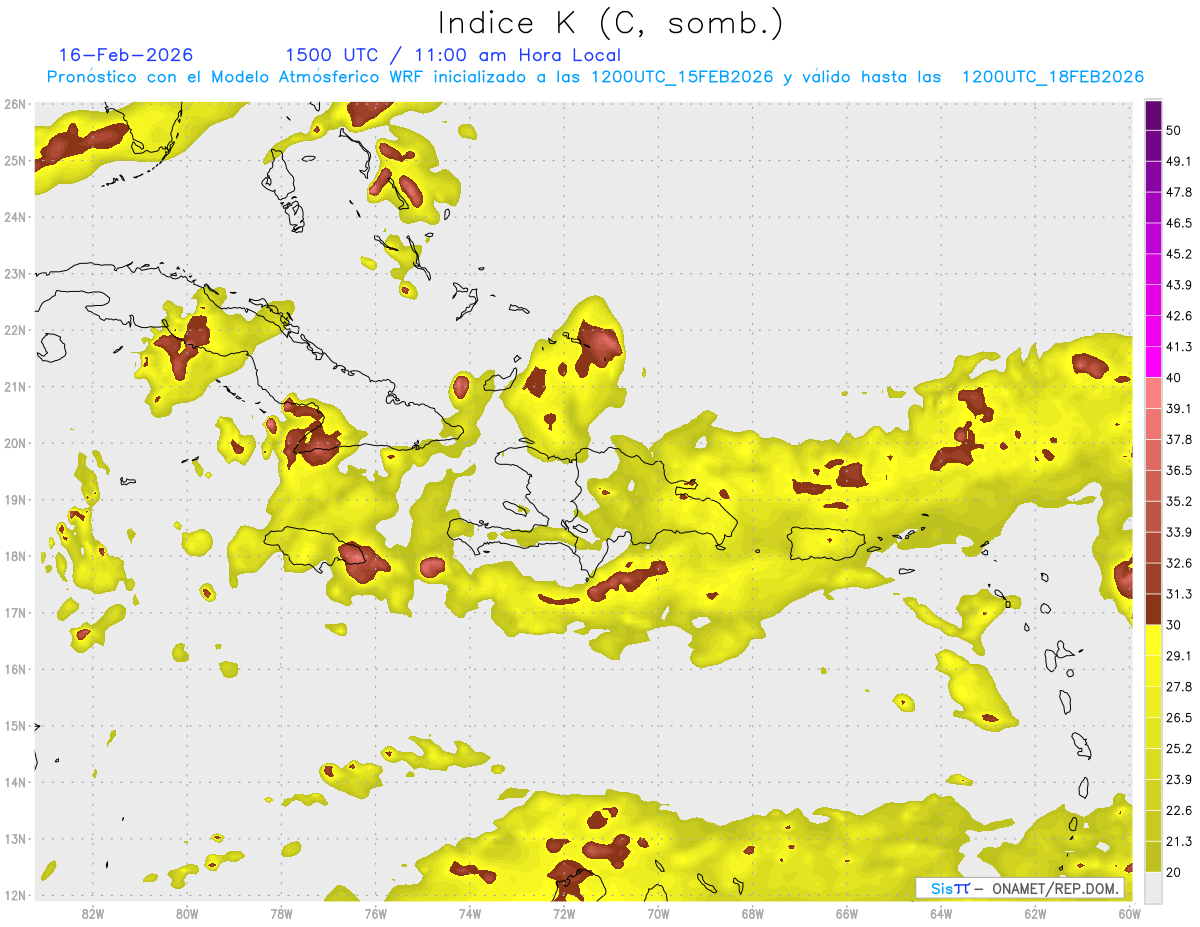
Task: Click the 26.5 value on the color scale
Action: pyautogui.click(x=1178, y=718)
